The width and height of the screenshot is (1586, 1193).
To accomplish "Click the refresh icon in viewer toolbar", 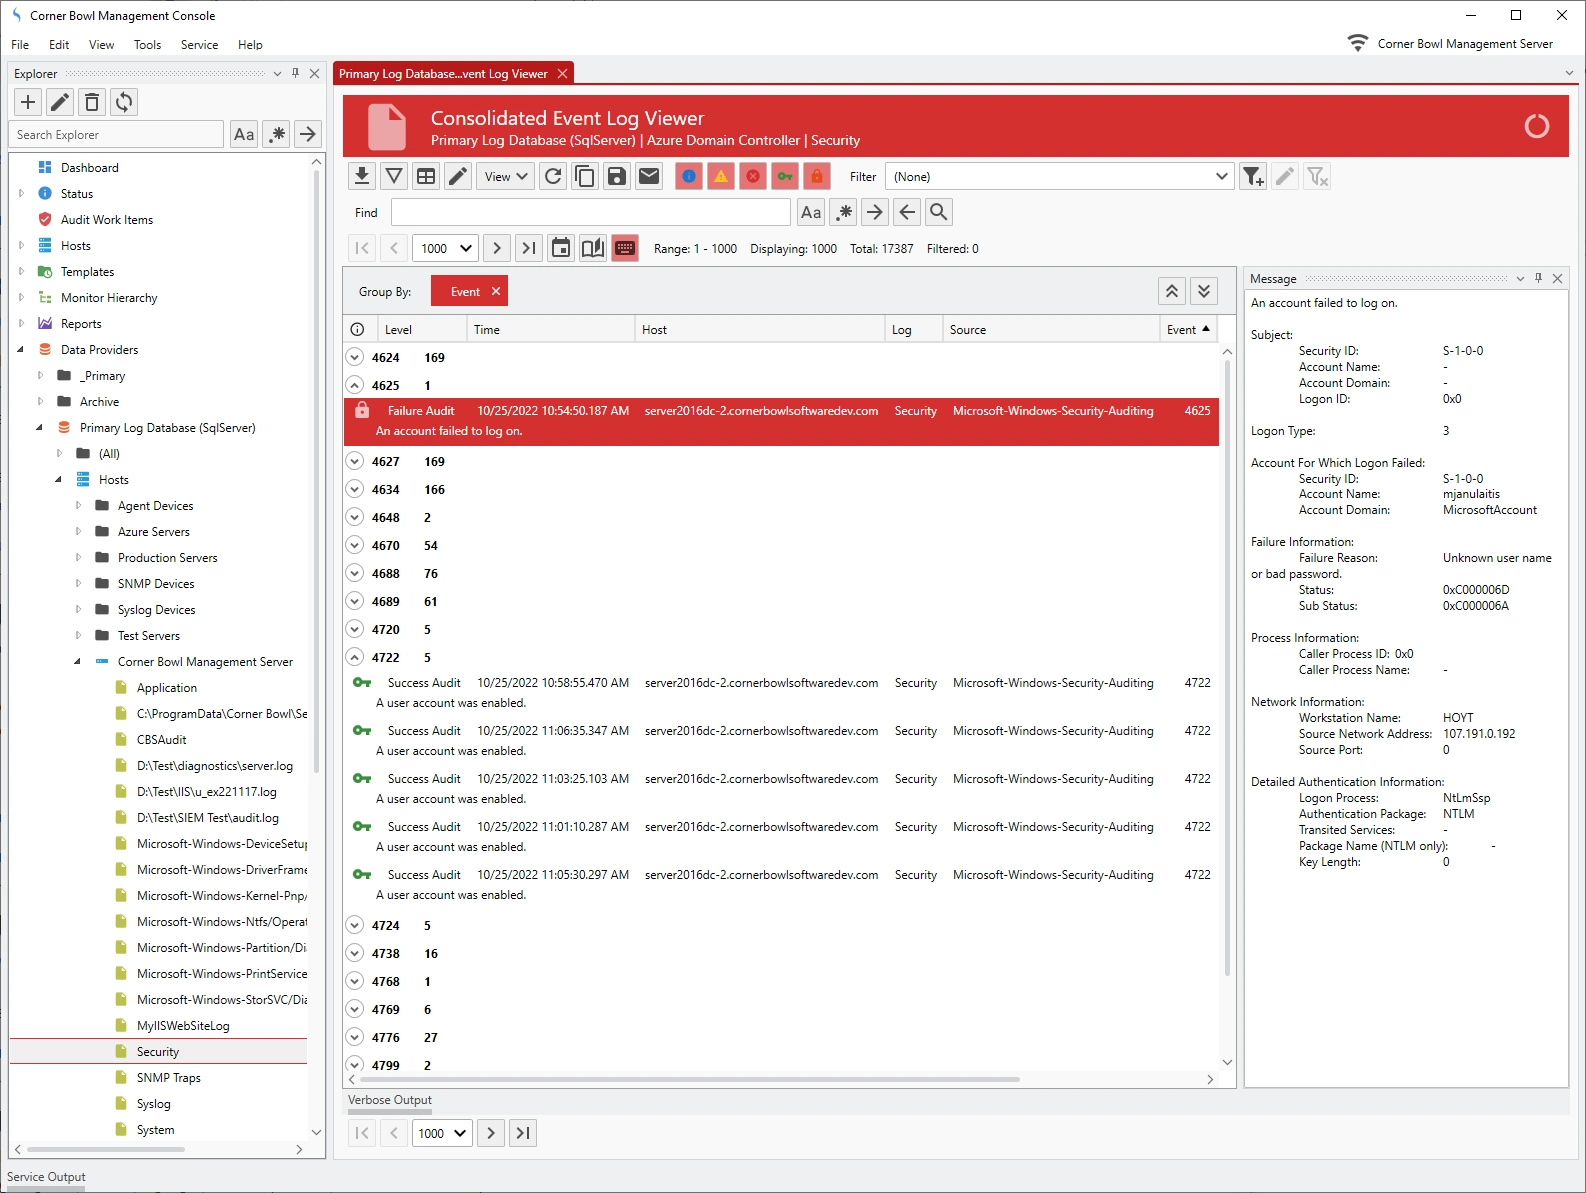I will point(553,177).
